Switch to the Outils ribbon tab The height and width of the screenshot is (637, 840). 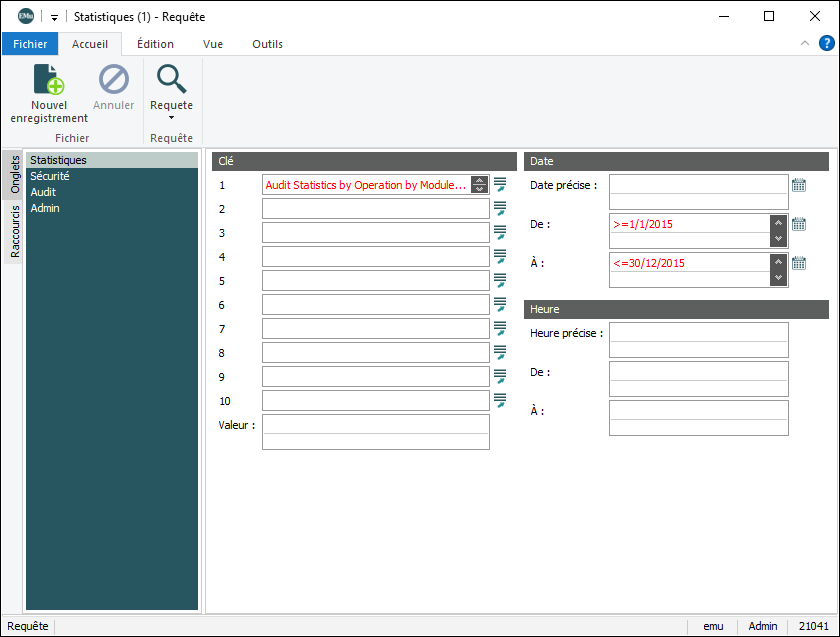267,44
